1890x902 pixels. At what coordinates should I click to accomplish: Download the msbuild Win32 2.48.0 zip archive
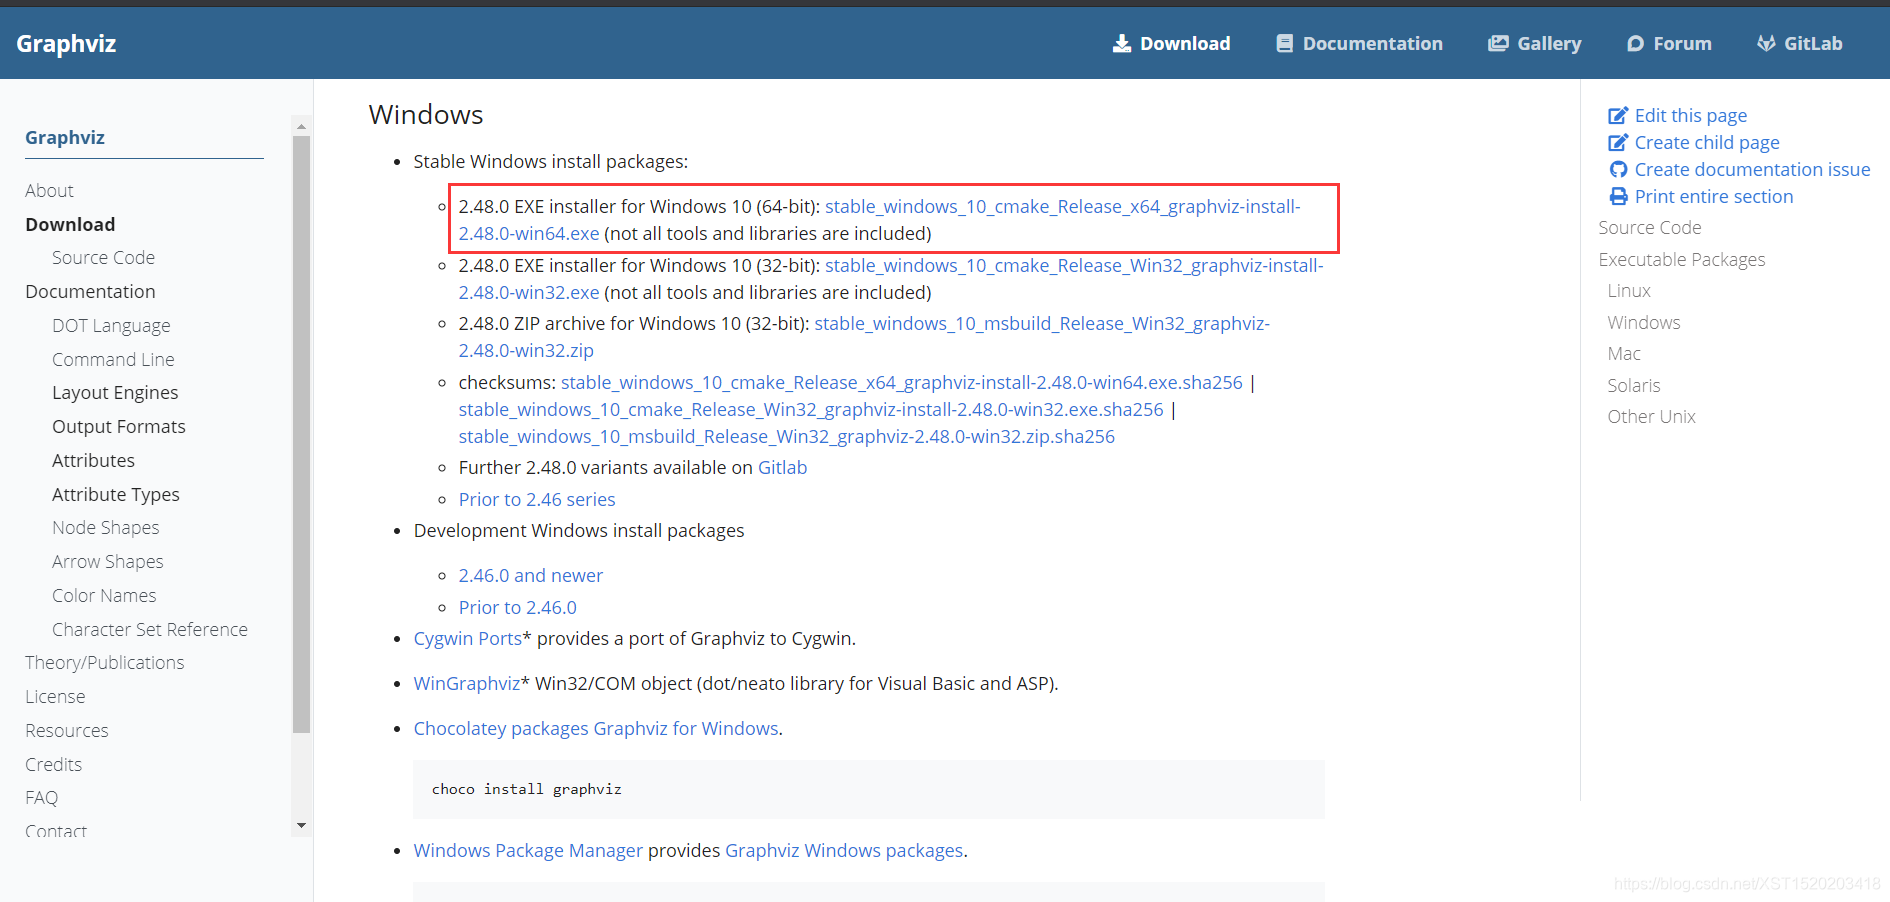(x=1042, y=323)
